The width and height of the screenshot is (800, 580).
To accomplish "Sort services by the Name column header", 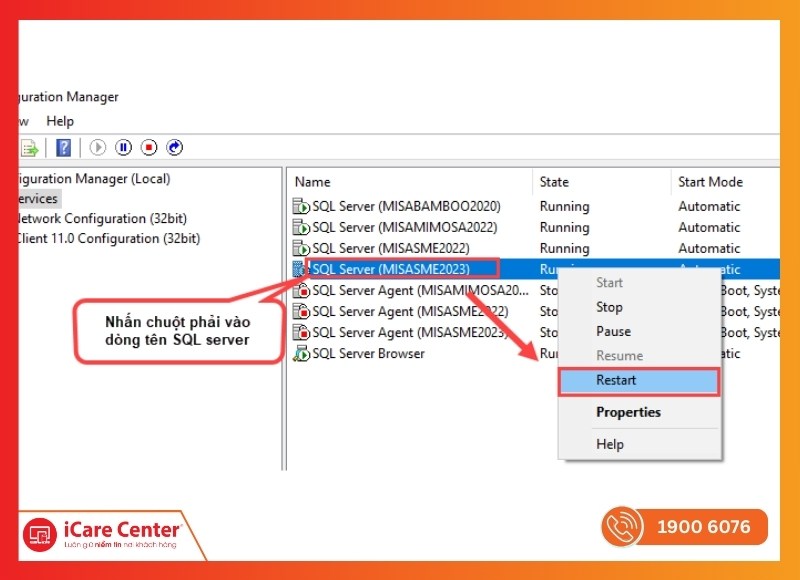I will 313,182.
